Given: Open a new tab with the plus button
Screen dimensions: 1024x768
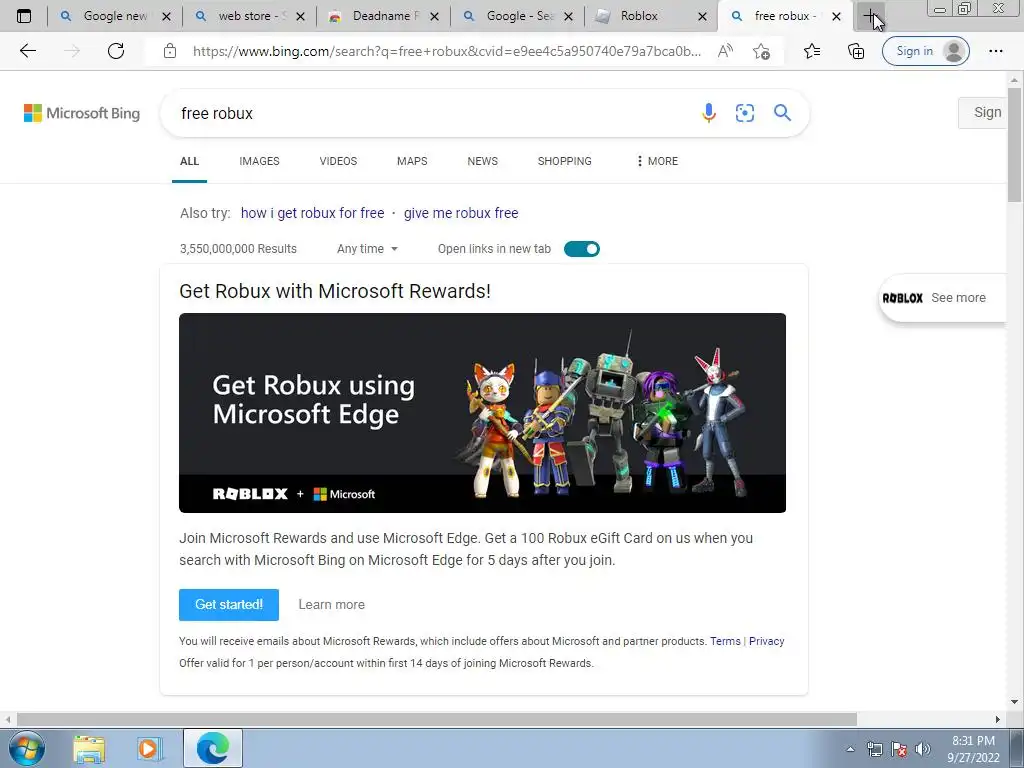Looking at the screenshot, I should (871, 16).
